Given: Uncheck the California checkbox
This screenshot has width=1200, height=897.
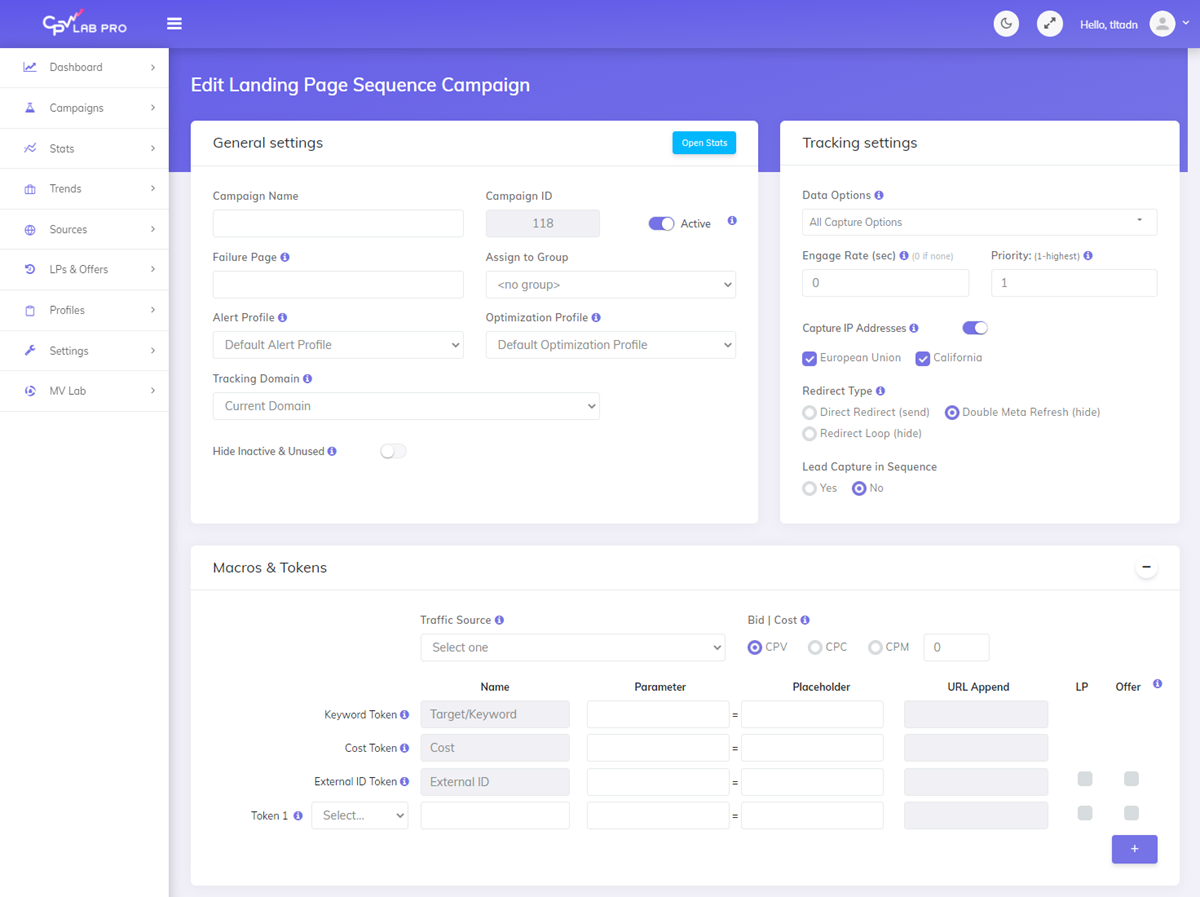Looking at the screenshot, I should [x=923, y=358].
